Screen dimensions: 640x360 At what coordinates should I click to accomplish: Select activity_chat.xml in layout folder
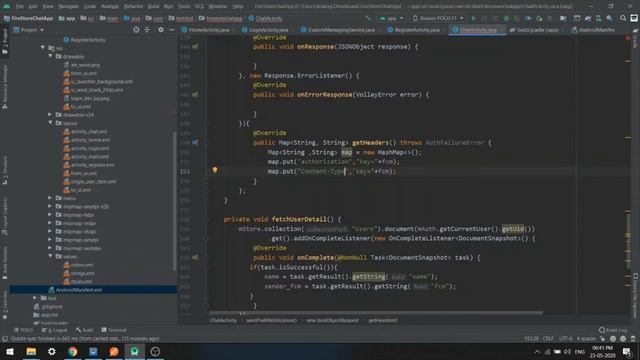[89, 131]
